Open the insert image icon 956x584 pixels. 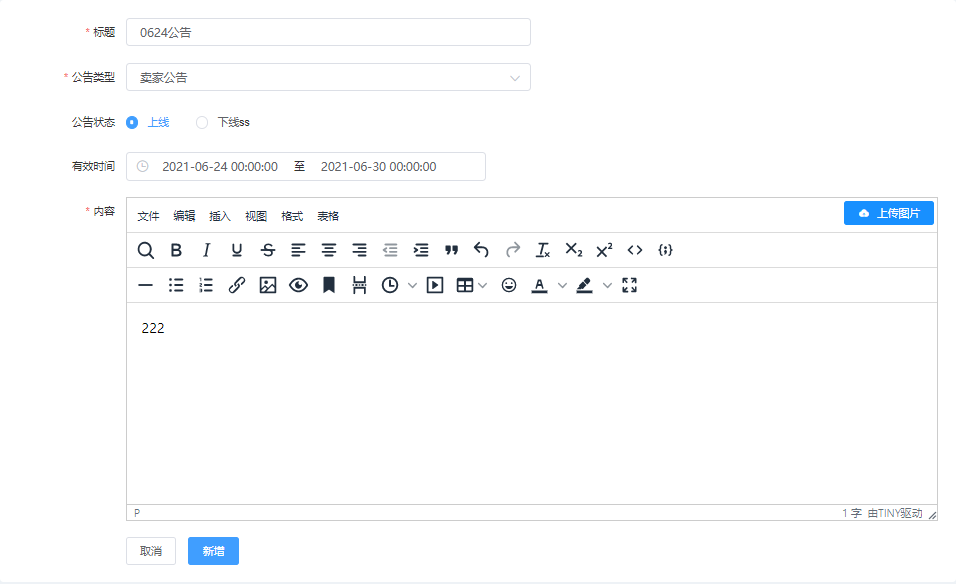click(x=267, y=285)
